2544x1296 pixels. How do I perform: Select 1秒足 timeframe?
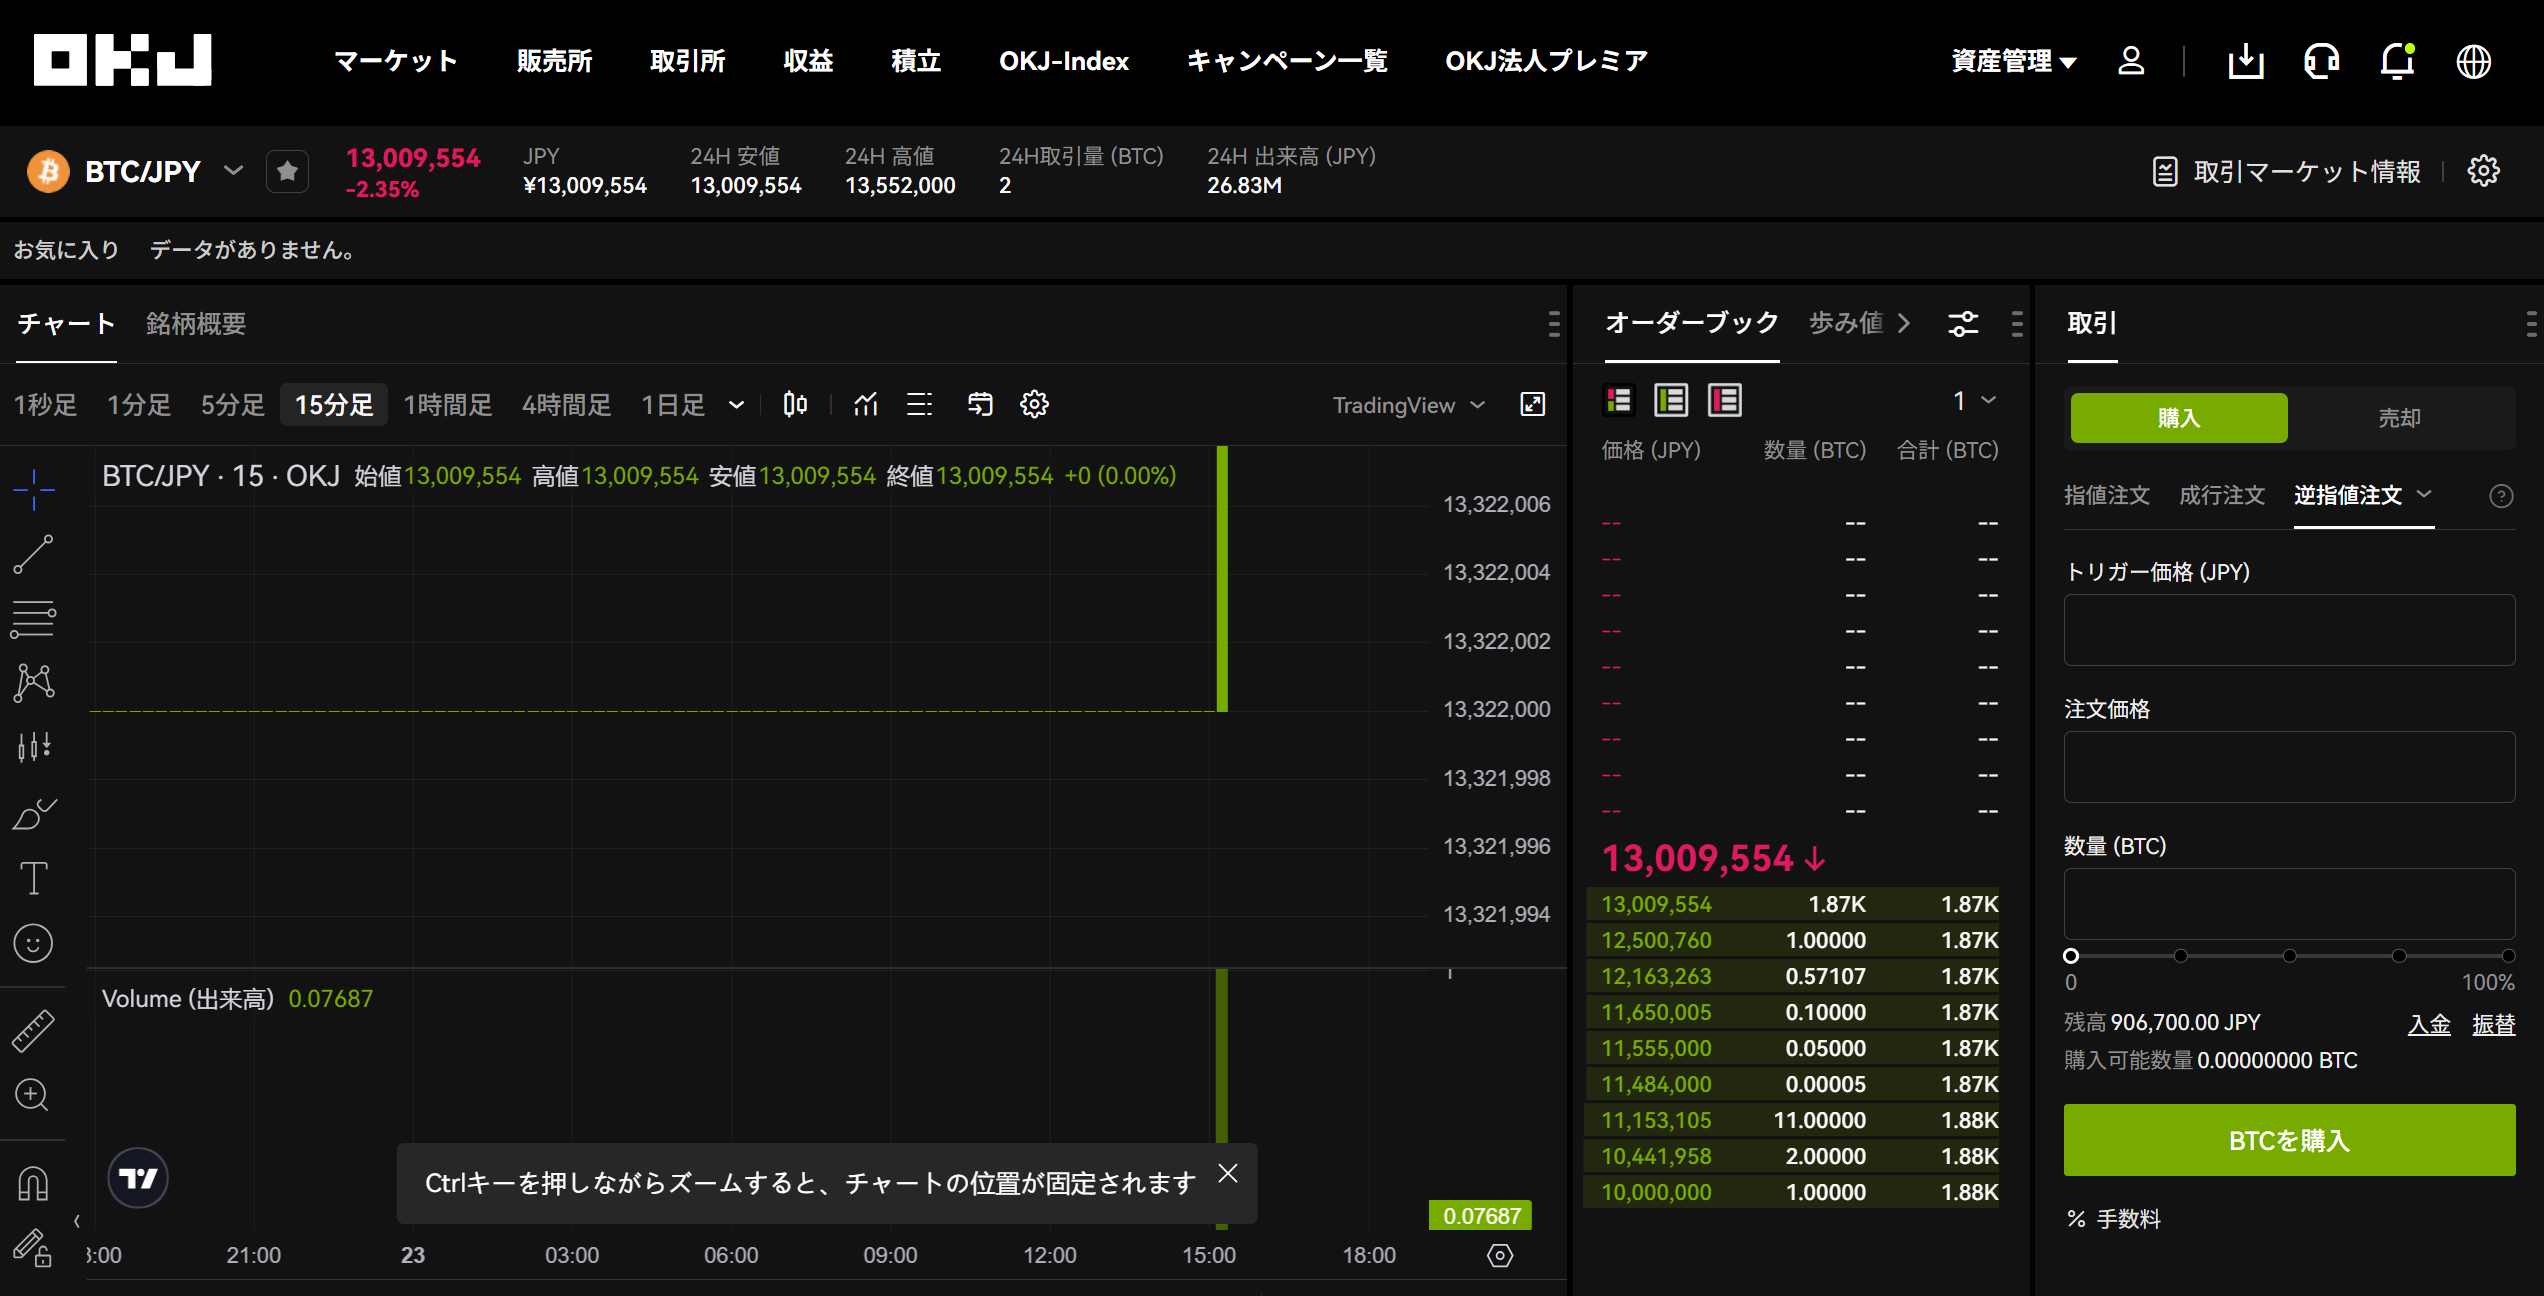tap(45, 405)
